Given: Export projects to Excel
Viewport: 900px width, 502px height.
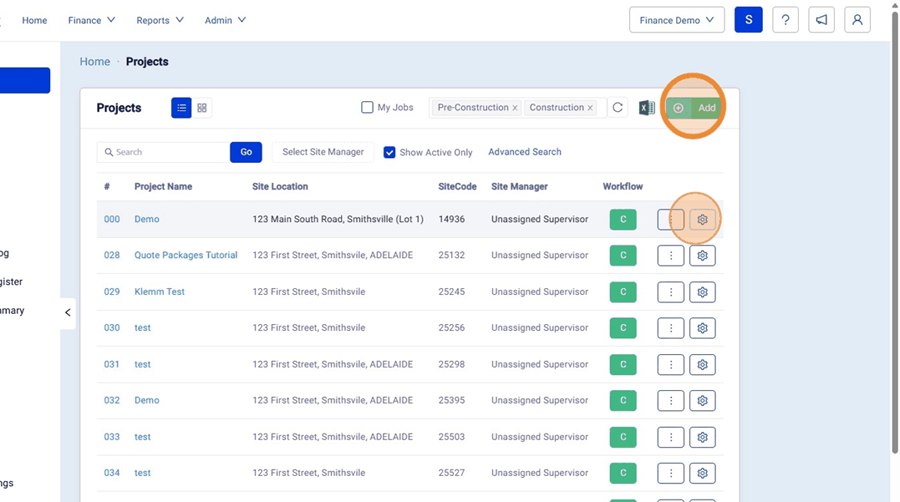Looking at the screenshot, I should tap(647, 108).
